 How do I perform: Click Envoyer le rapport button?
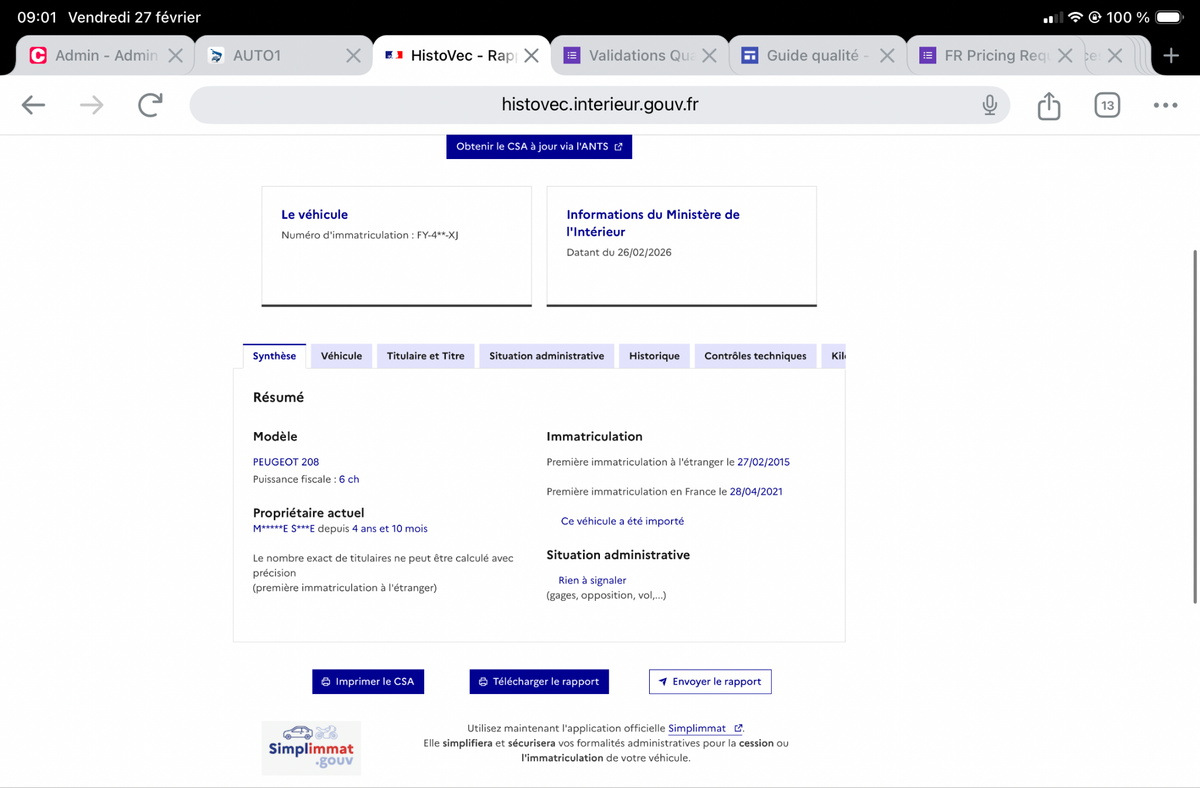pos(710,682)
